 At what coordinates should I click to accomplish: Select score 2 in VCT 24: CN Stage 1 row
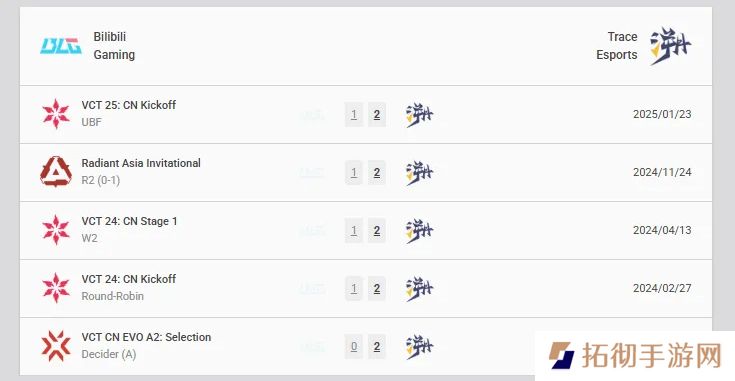point(377,231)
